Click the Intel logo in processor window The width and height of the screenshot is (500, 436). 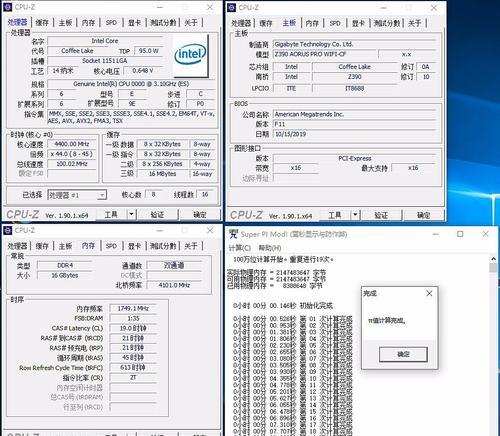click(x=190, y=55)
